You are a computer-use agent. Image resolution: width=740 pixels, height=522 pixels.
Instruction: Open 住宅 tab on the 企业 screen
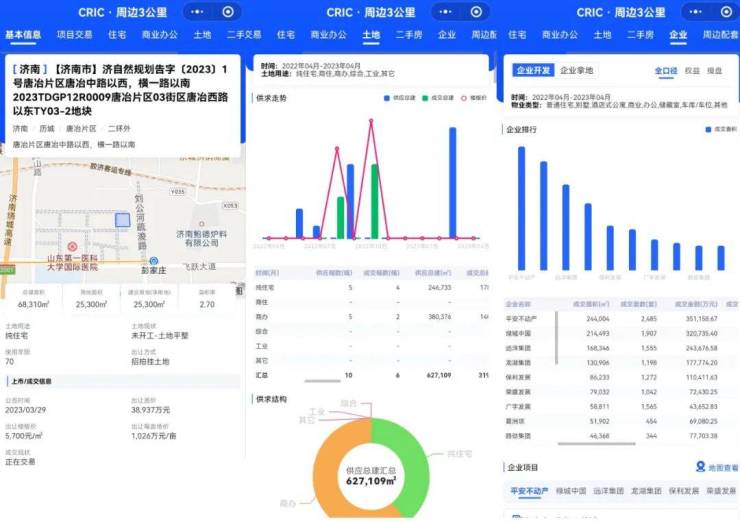[517, 34]
